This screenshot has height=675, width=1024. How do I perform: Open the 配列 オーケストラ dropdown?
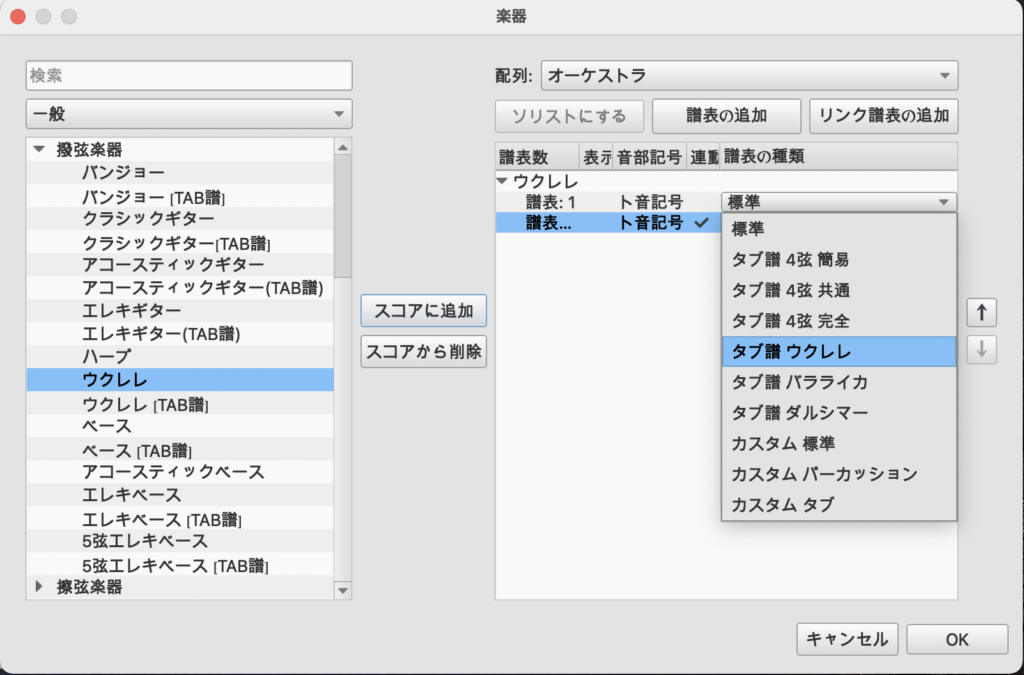[x=749, y=76]
